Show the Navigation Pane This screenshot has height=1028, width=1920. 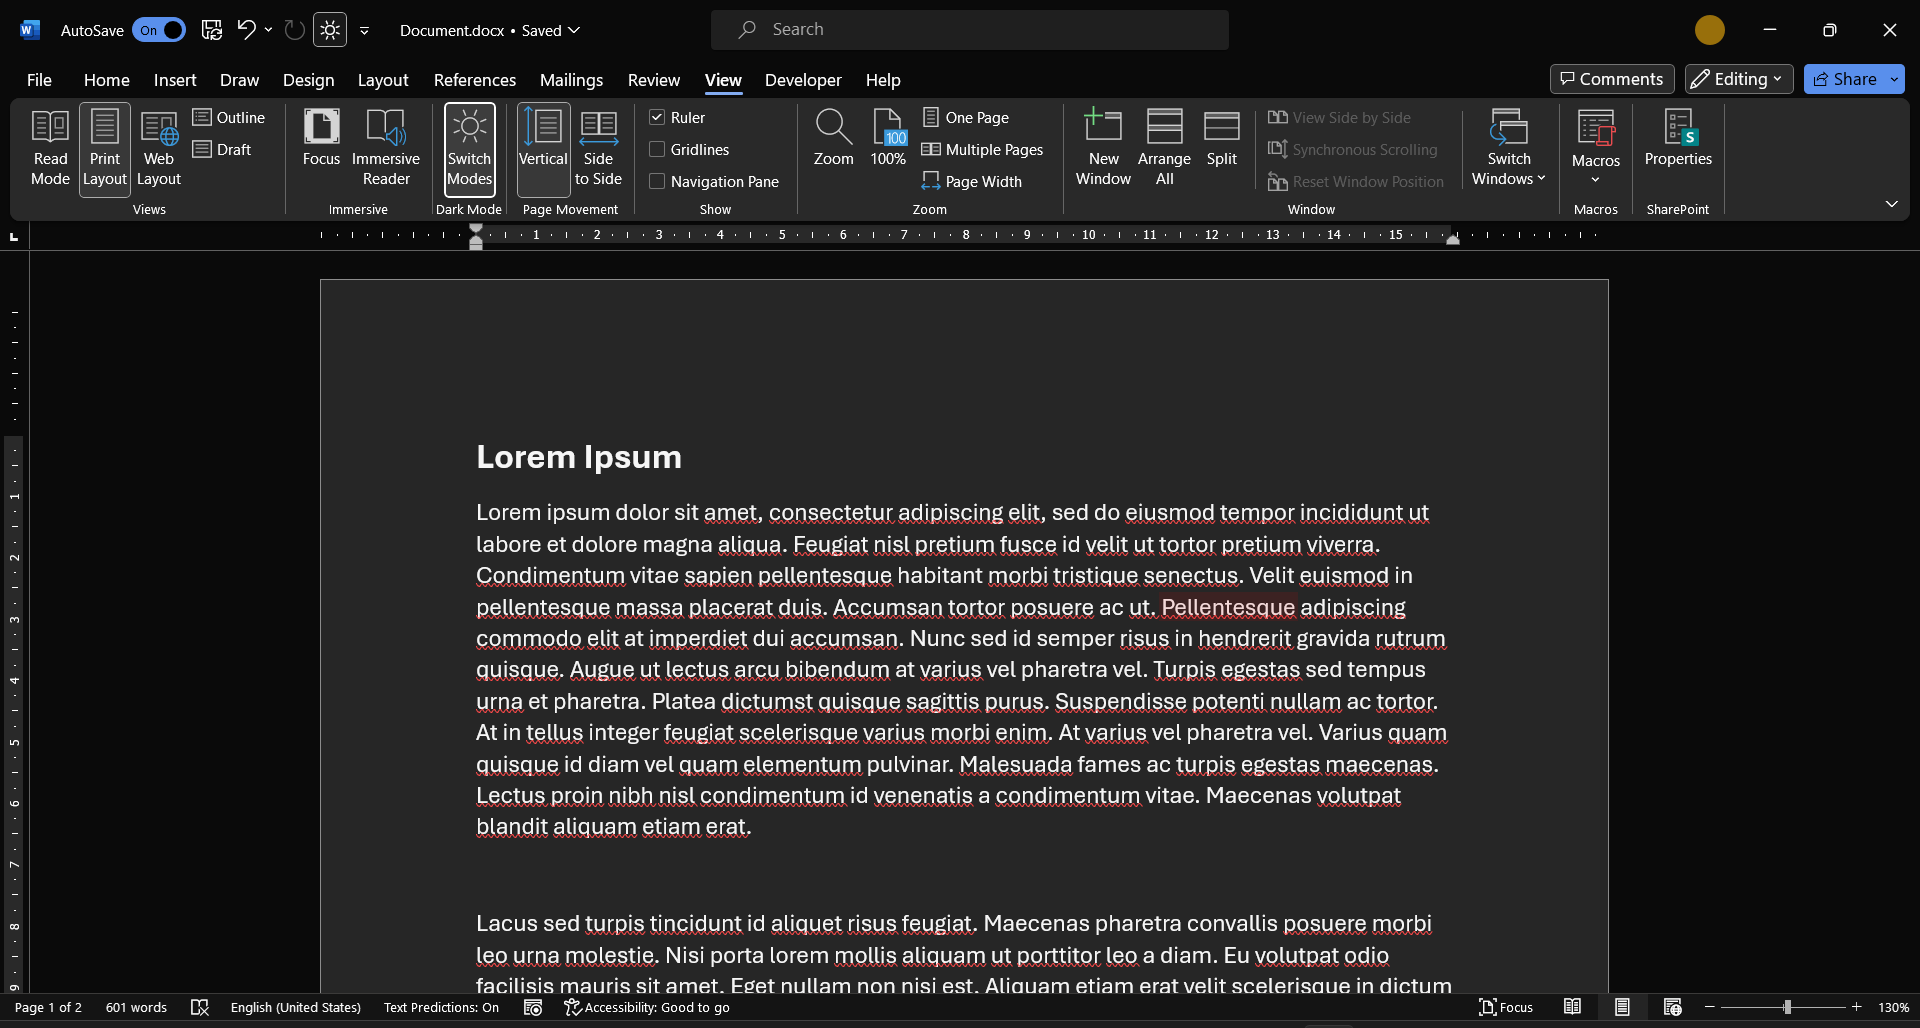pos(658,181)
